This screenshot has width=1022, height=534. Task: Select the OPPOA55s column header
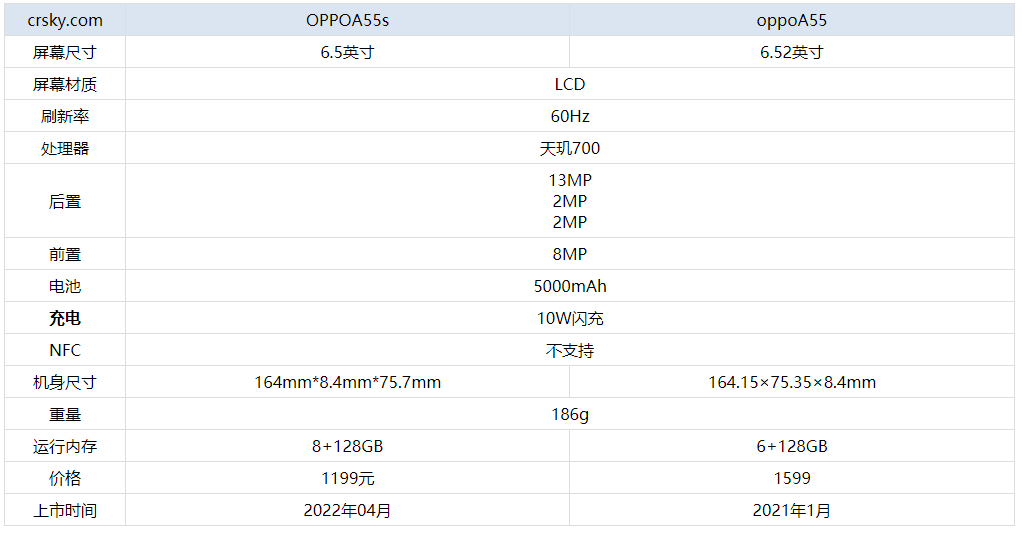click(347, 20)
